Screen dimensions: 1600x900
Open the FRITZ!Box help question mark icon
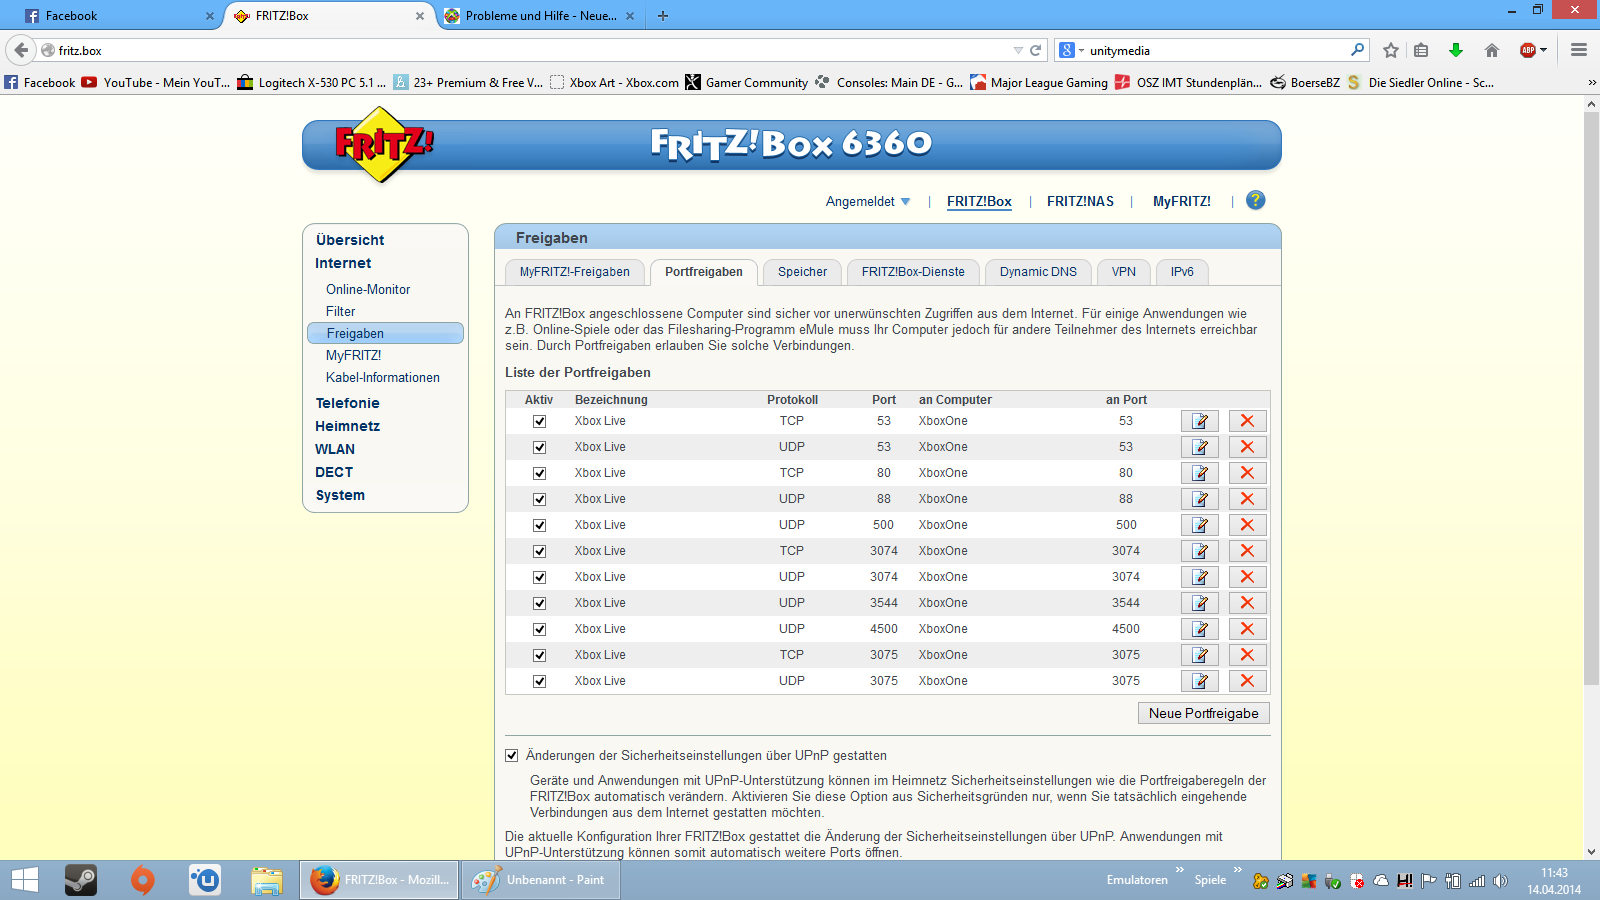(x=1255, y=201)
